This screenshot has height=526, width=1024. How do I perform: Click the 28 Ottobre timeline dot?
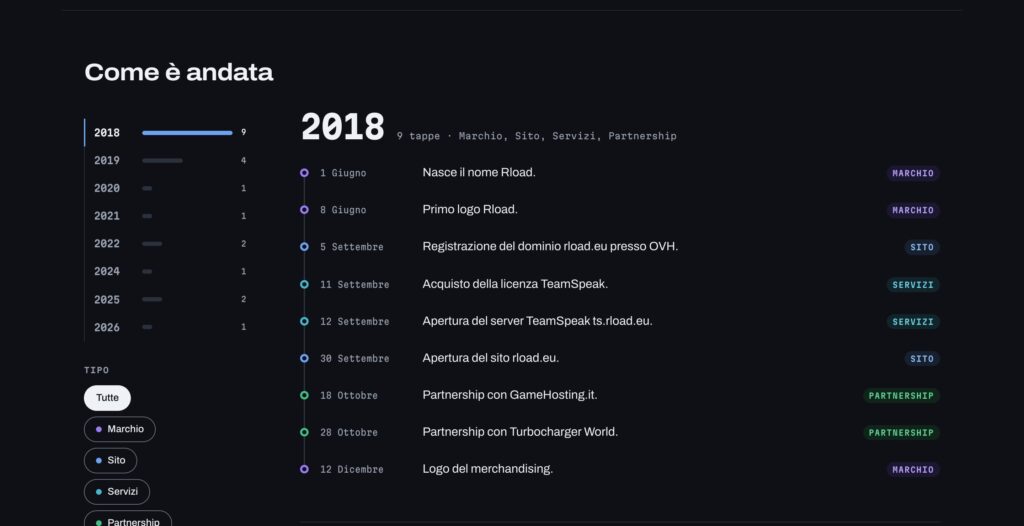tap(304, 433)
